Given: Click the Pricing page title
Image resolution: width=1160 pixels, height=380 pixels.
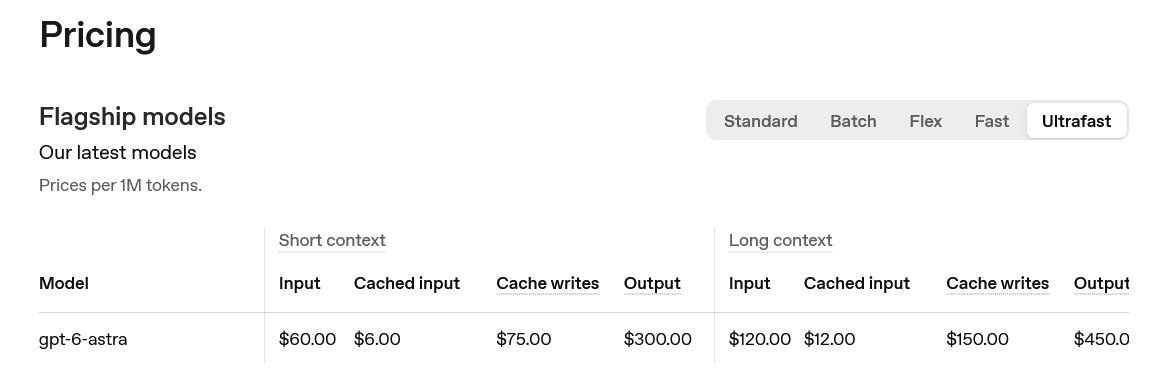Looking at the screenshot, I should pyautogui.click(x=98, y=35).
